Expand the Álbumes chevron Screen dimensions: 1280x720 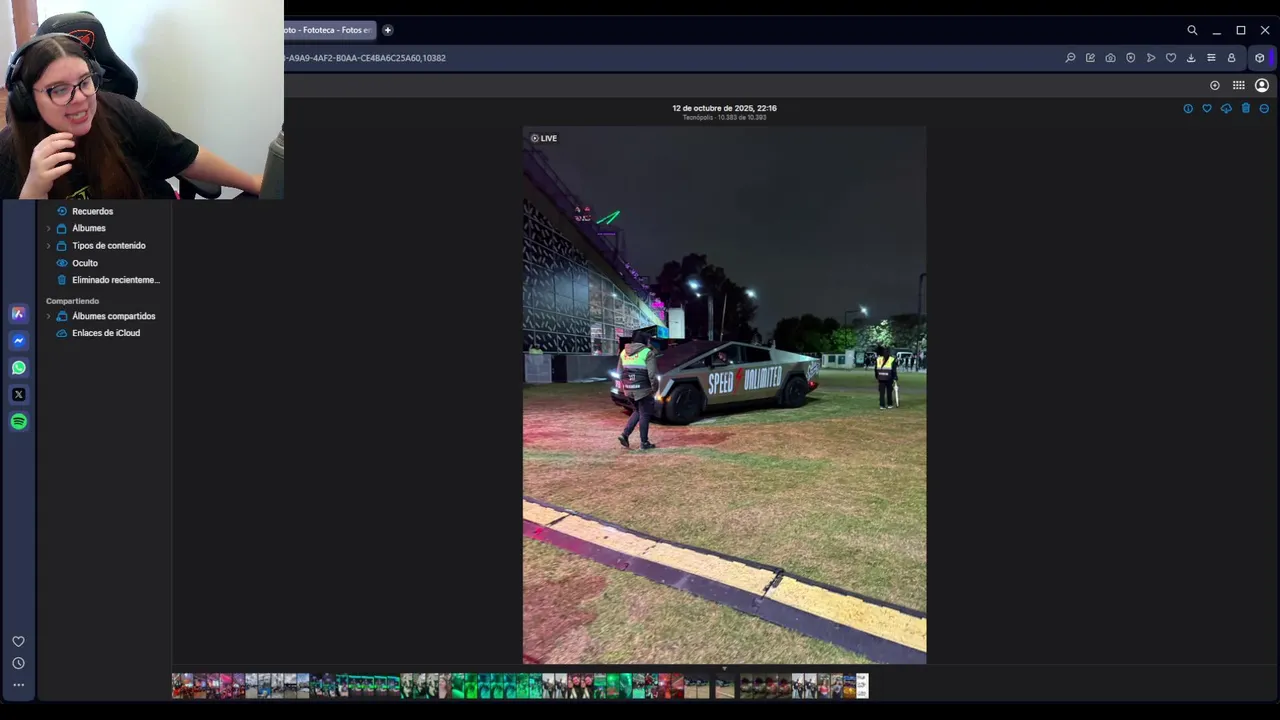click(x=48, y=228)
